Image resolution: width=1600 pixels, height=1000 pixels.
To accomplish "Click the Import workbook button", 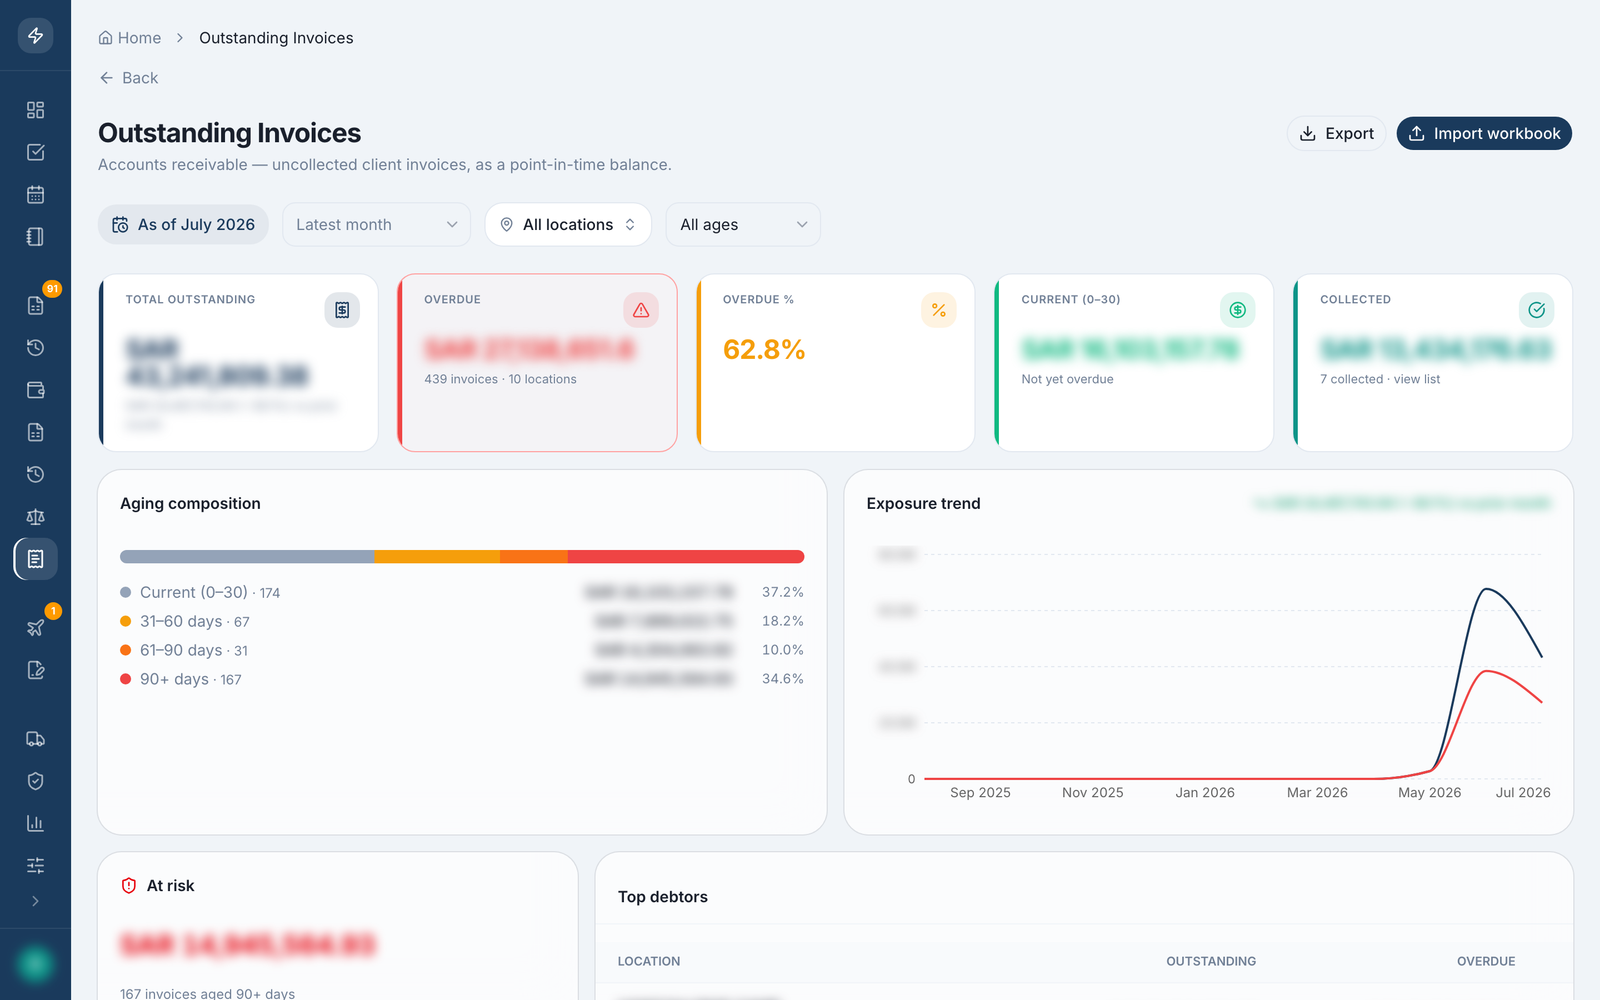I will 1484,133.
